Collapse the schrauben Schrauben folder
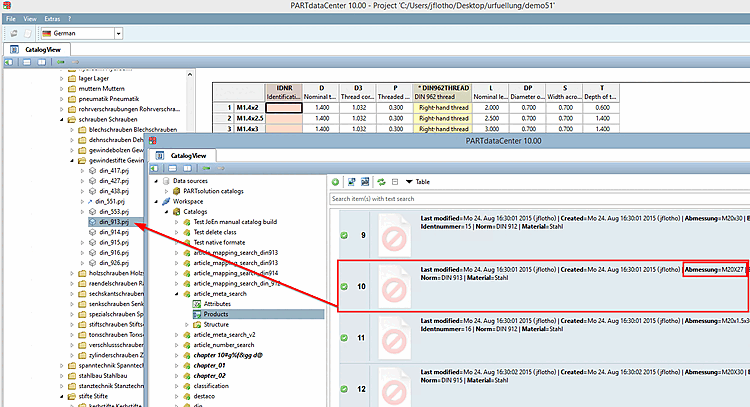This screenshot has width=750, height=407. click(60, 119)
